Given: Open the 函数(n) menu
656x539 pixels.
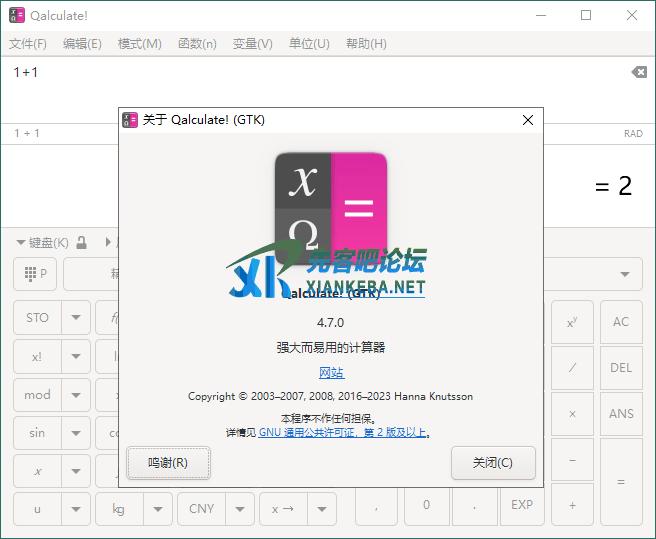Looking at the screenshot, I should (x=197, y=44).
